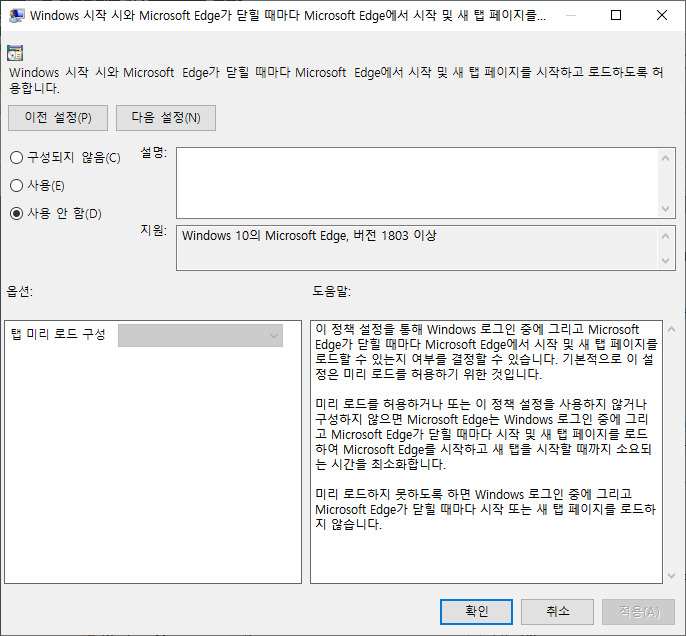Viewport: 686px width, 636px height.
Task: Click the help paragraph starting '미리 로드하지 못하도록'
Action: 485,509
